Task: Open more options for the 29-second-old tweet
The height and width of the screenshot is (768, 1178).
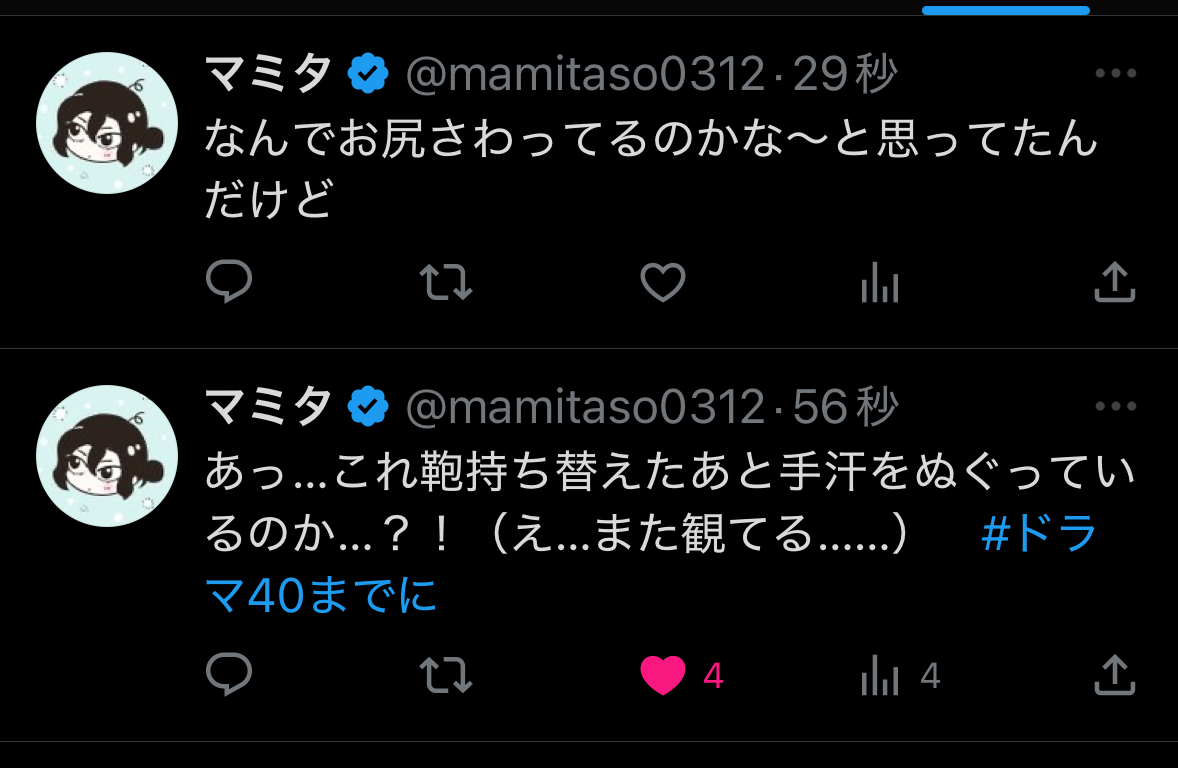Action: [x=1116, y=73]
